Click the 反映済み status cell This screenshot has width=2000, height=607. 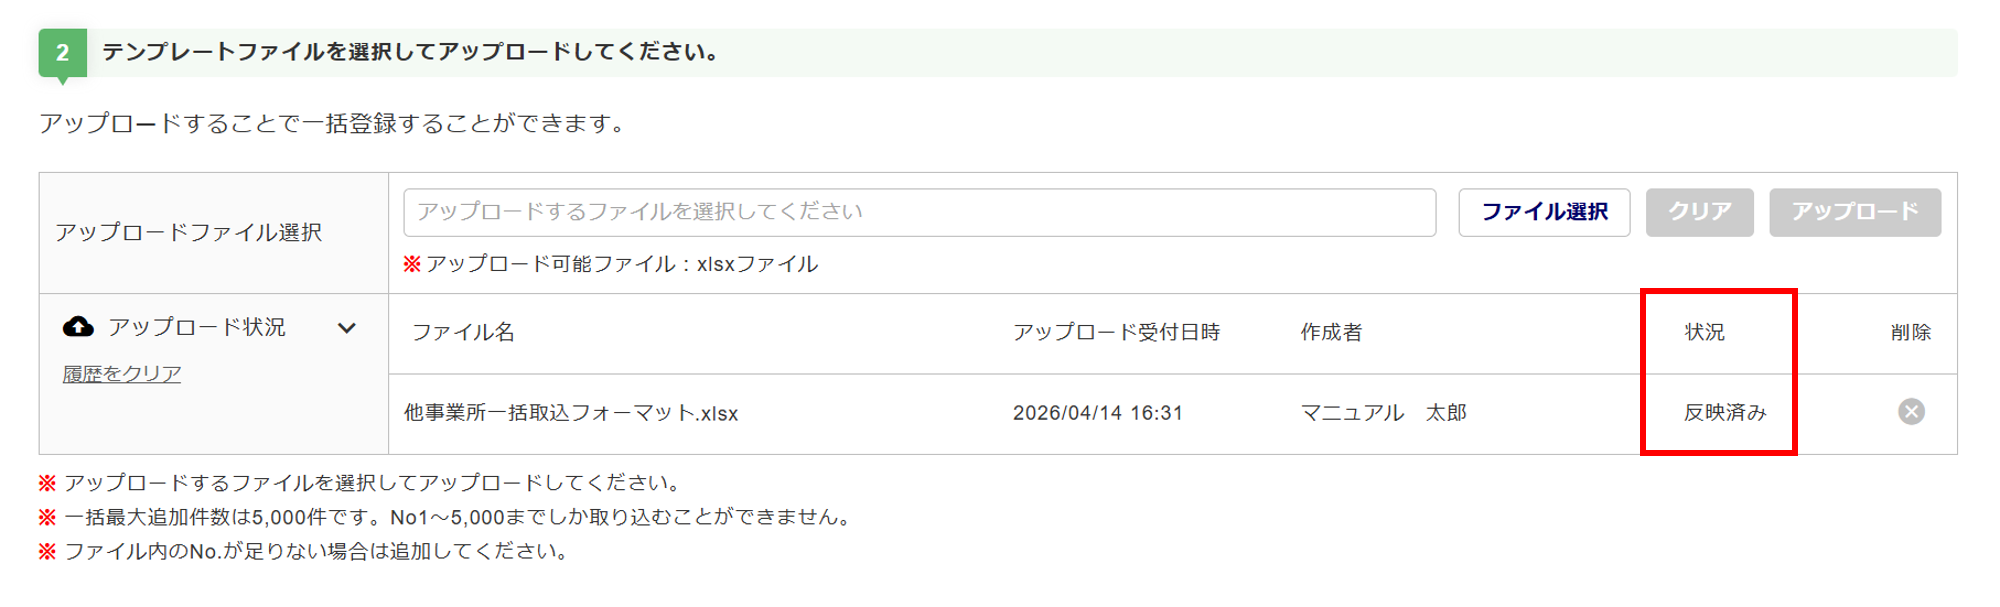(1725, 413)
